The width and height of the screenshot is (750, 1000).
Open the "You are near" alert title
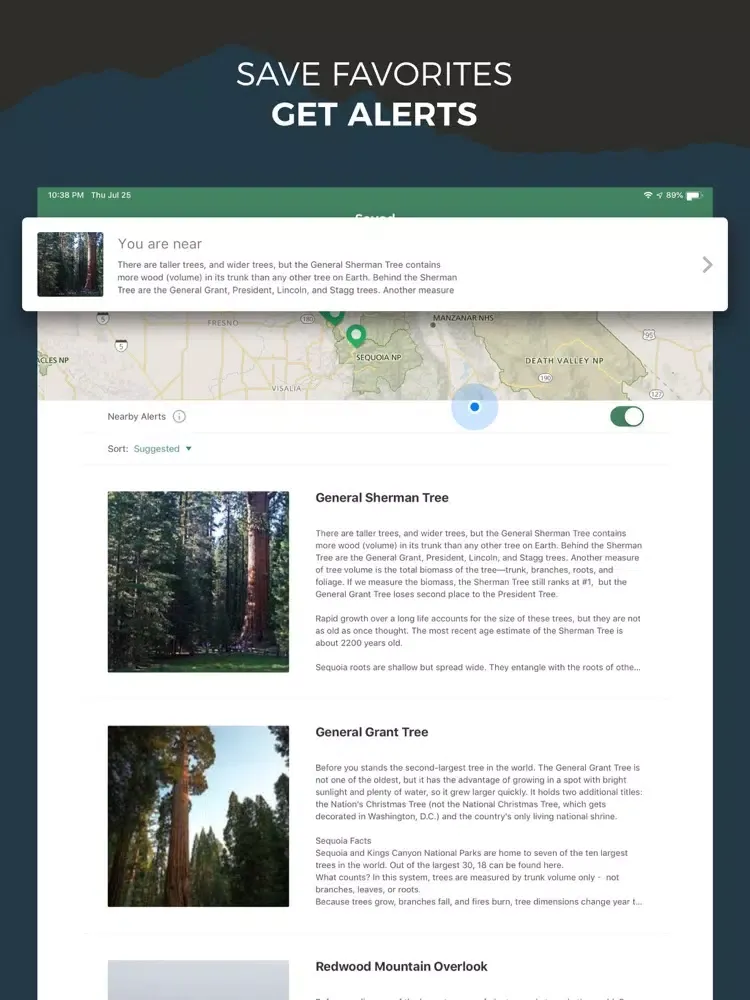point(159,244)
